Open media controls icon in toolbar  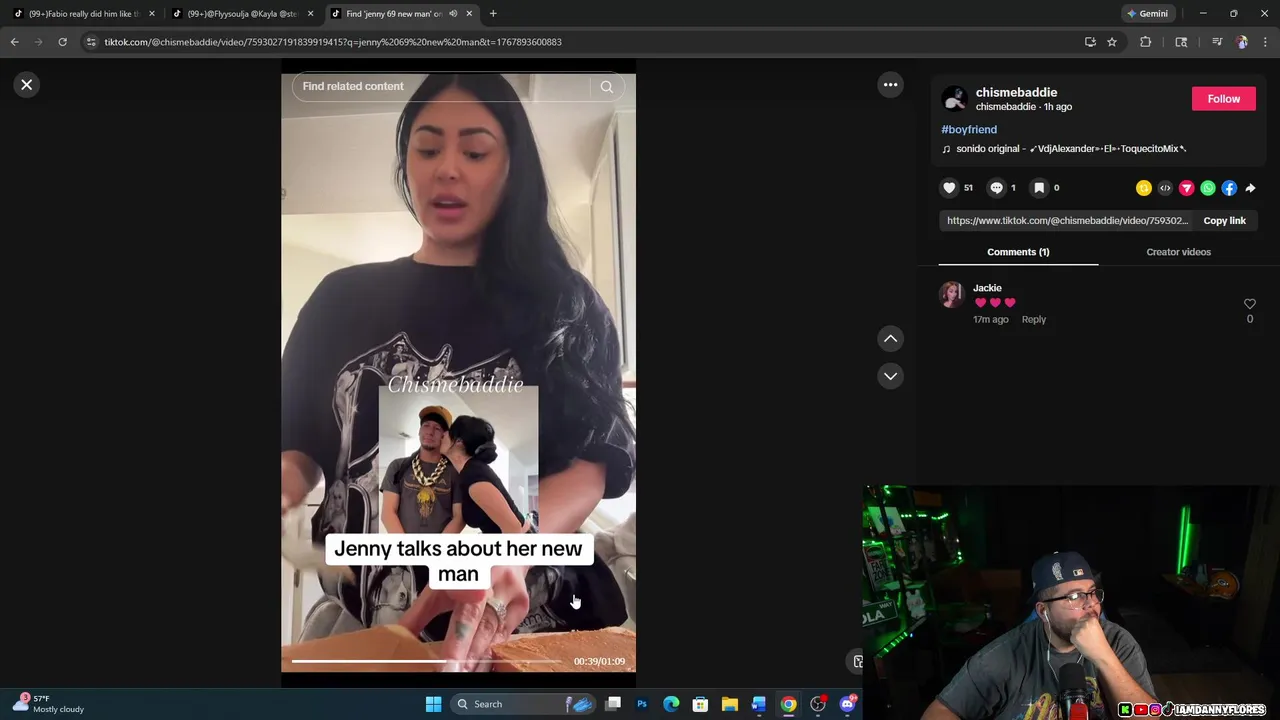(x=1217, y=42)
